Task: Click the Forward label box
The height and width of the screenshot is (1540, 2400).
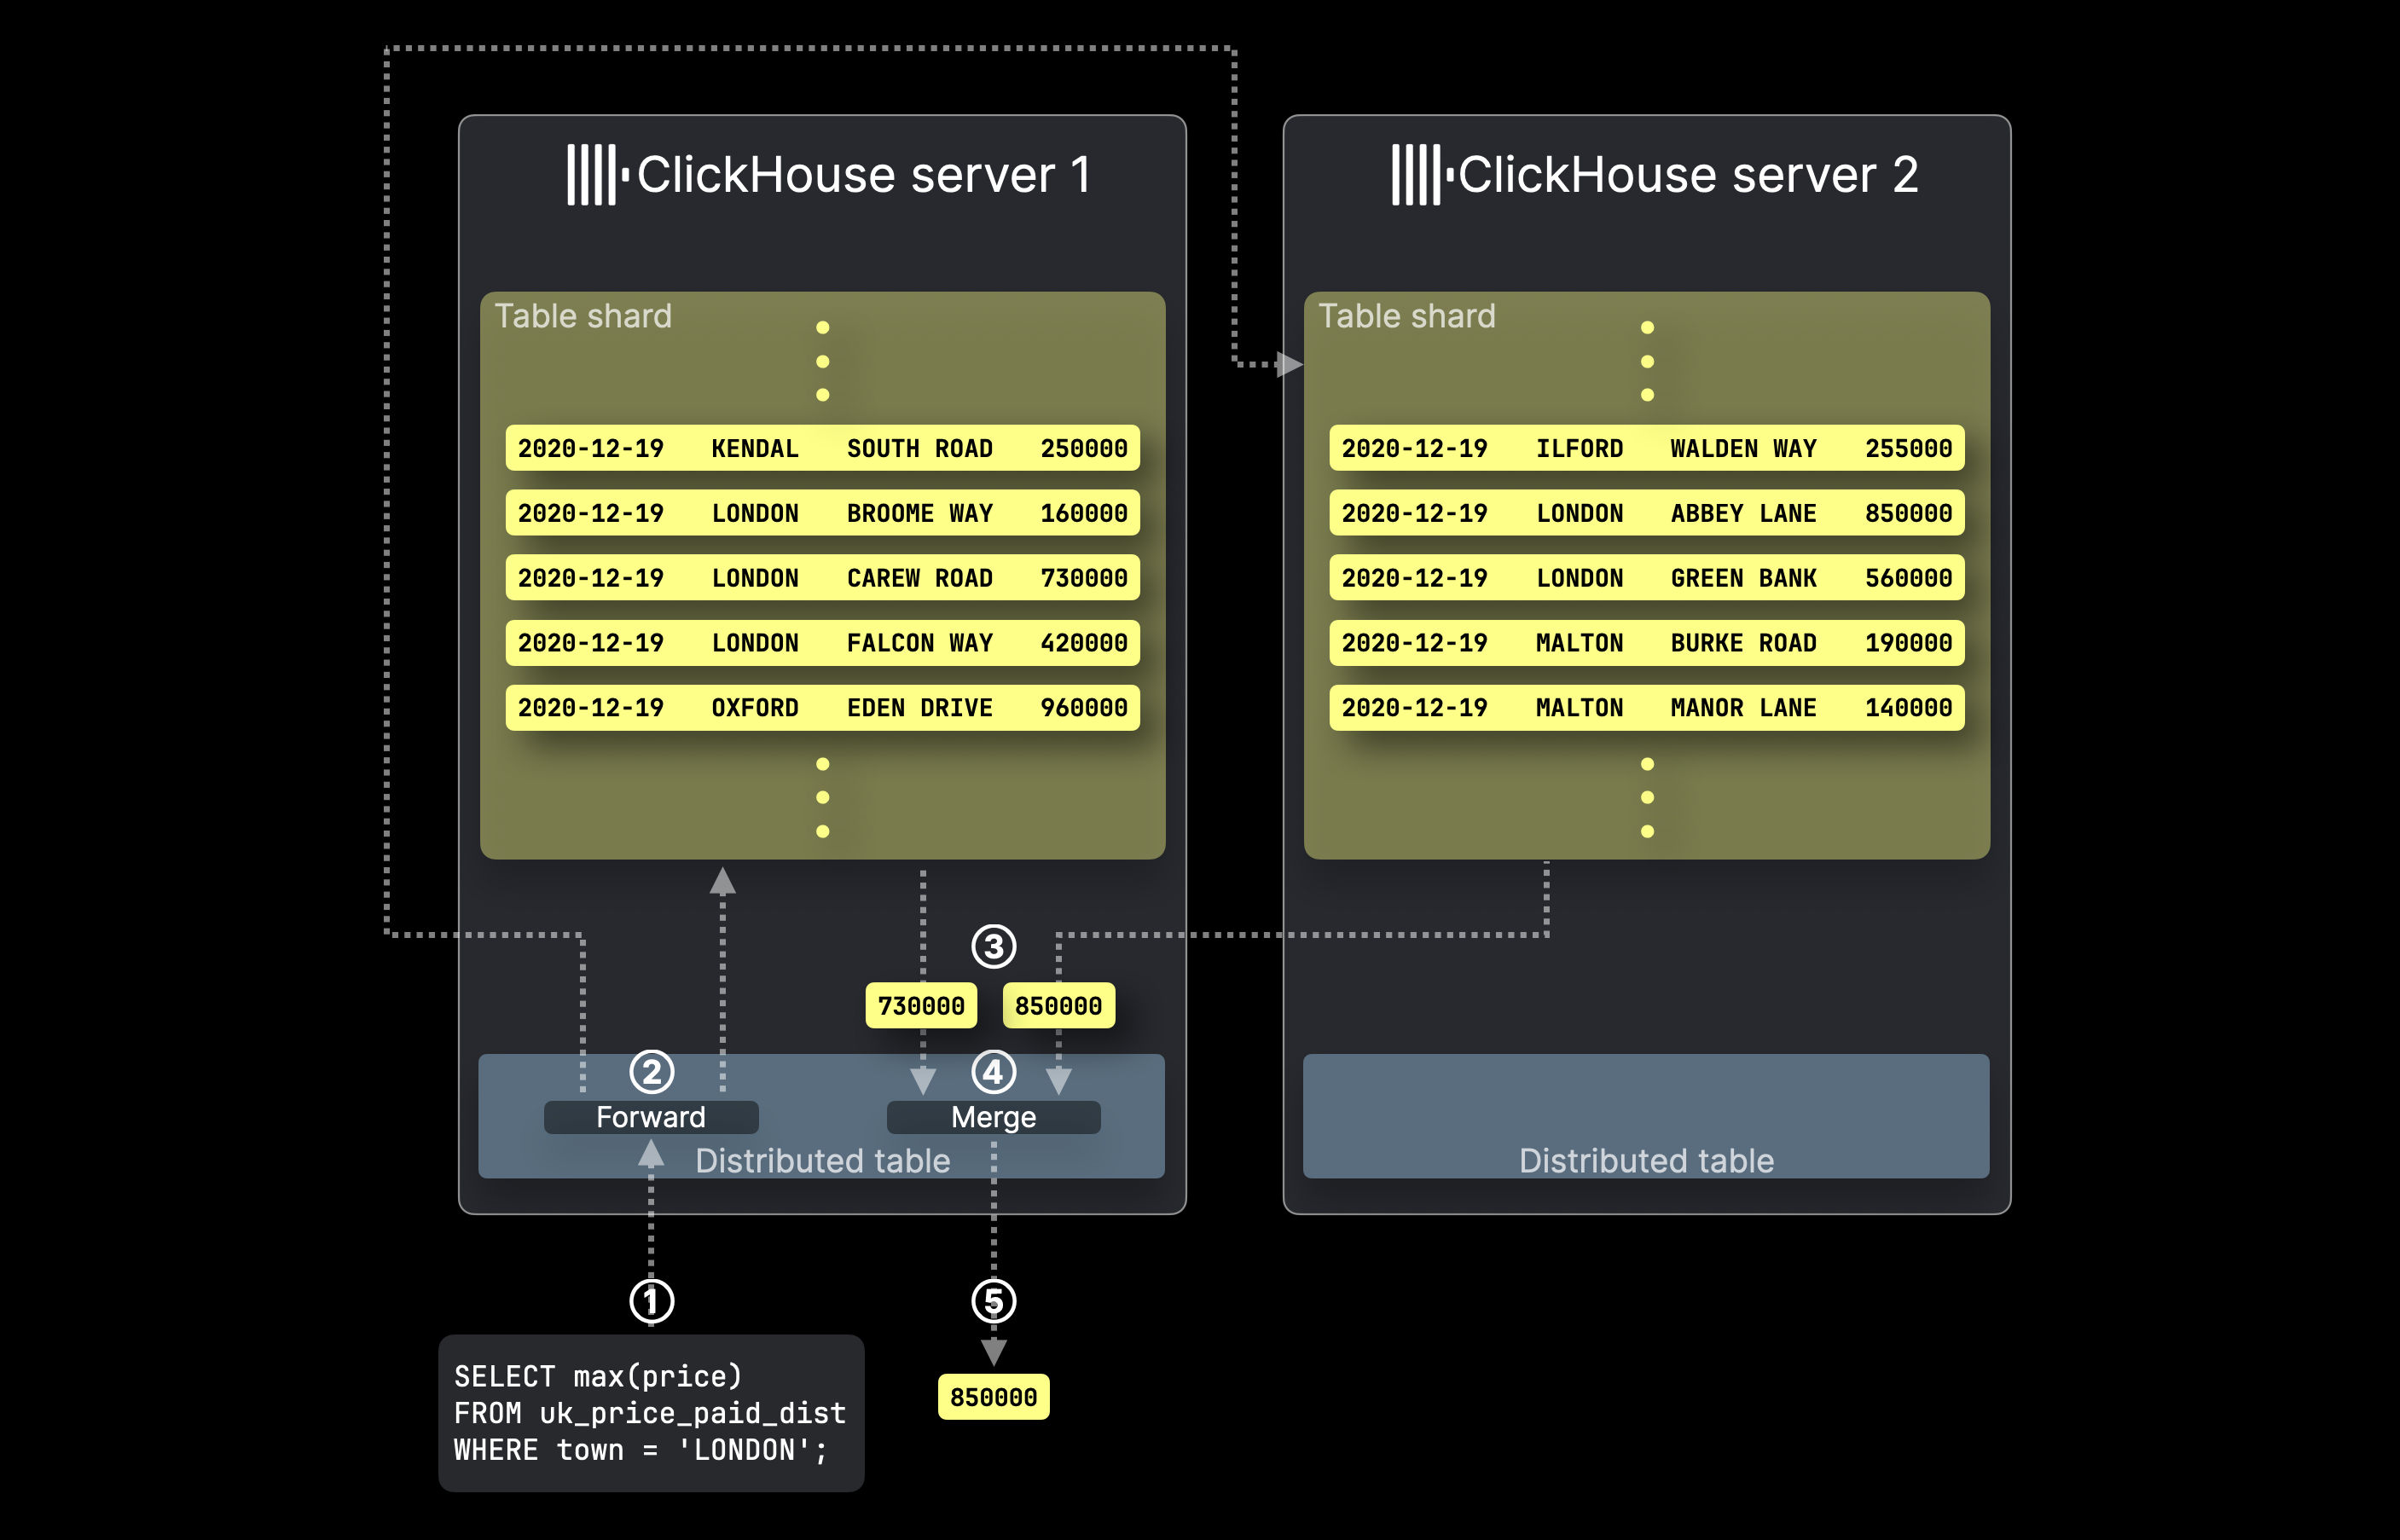Action: [x=651, y=1117]
